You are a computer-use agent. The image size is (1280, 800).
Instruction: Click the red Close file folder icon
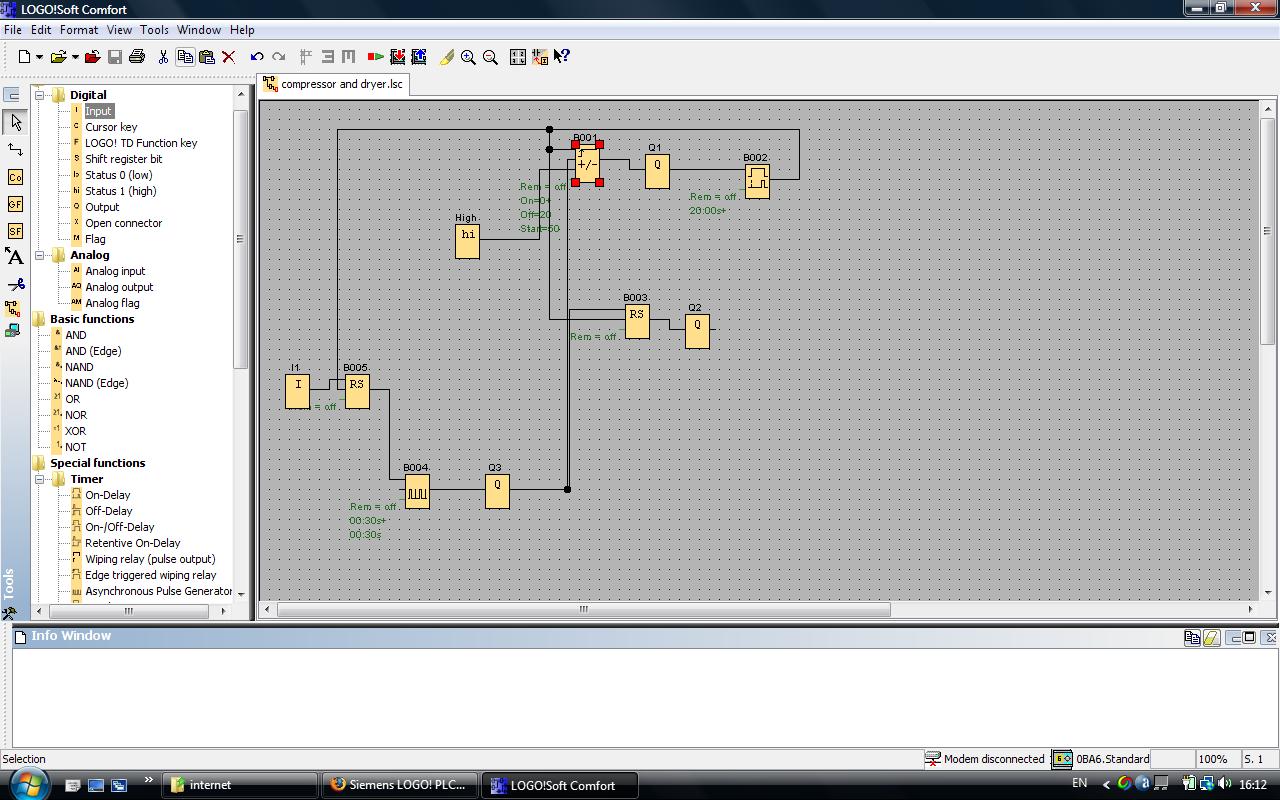pyautogui.click(x=93, y=57)
